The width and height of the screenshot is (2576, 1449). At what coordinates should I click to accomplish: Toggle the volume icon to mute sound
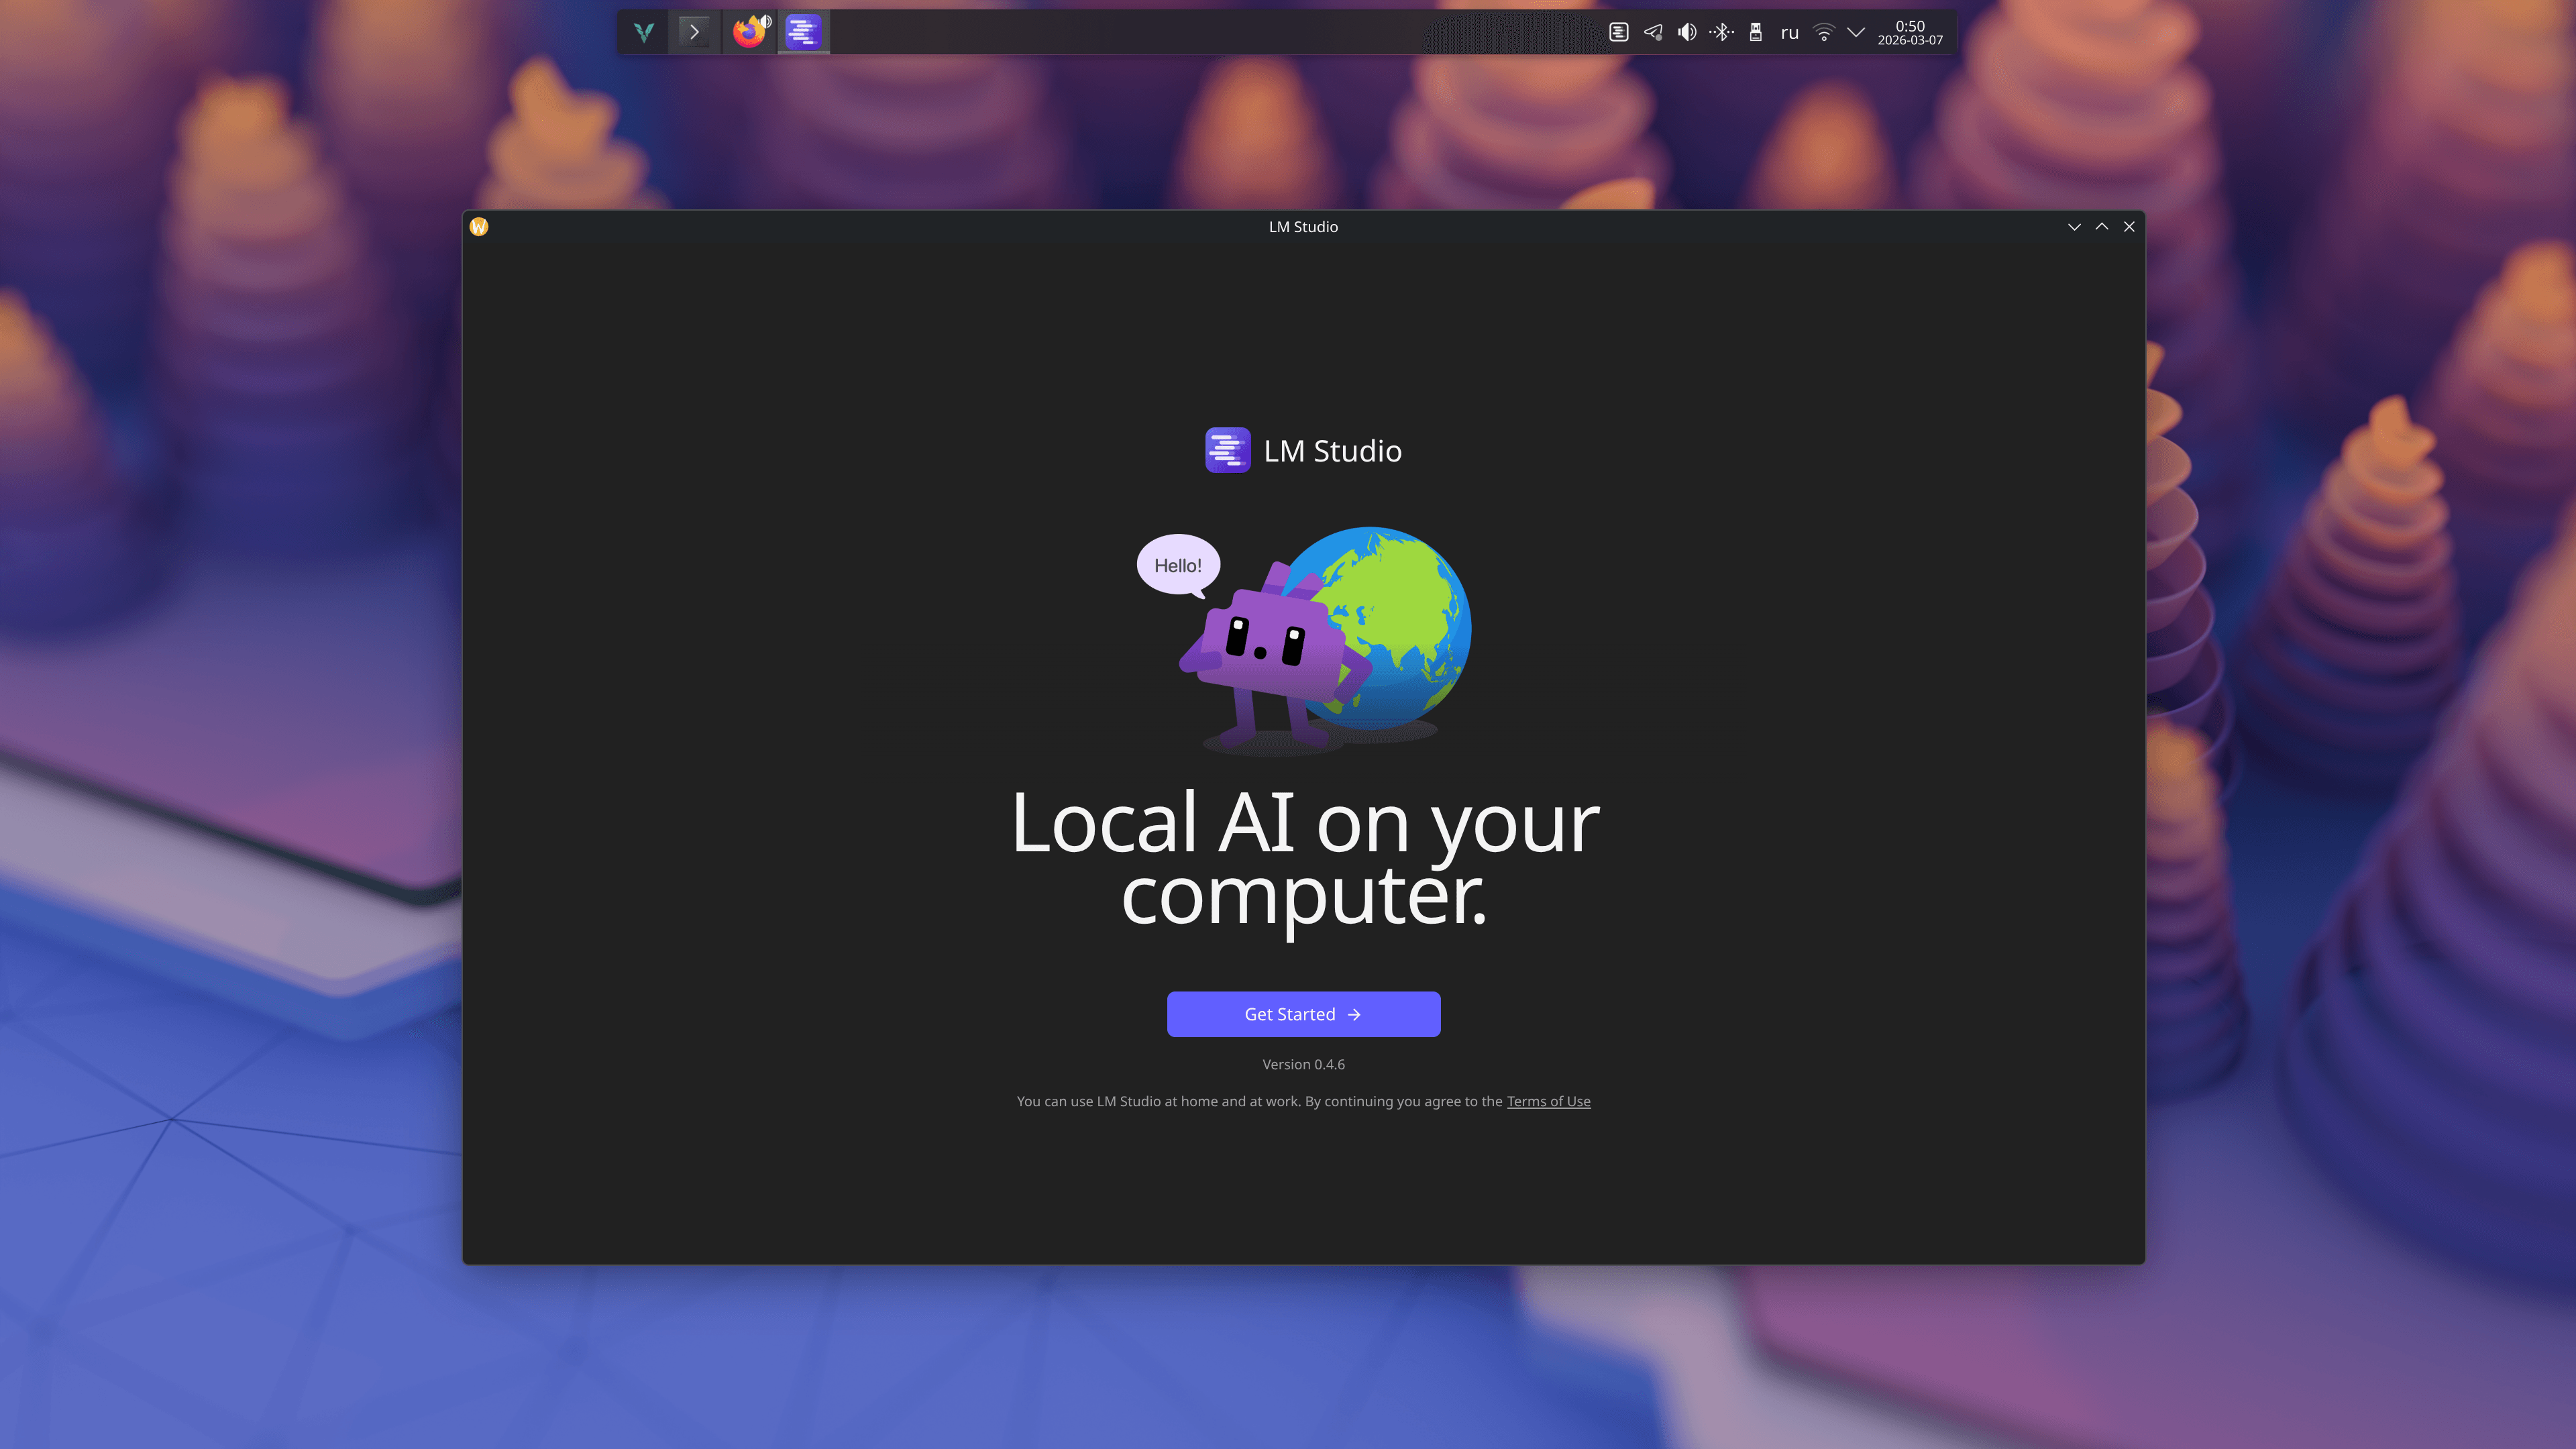click(x=1686, y=32)
